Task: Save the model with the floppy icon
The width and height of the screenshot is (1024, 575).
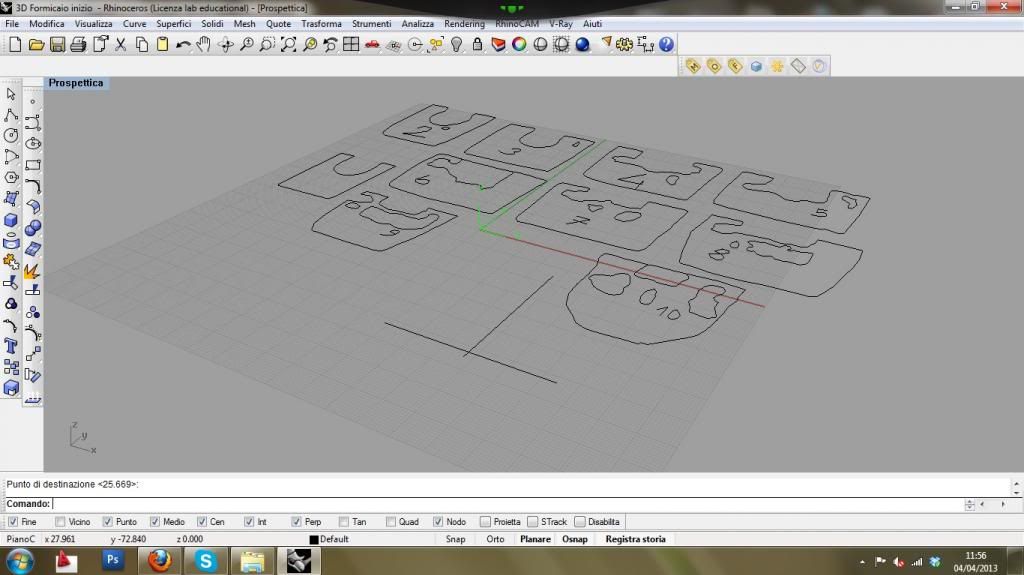Action: [x=57, y=44]
